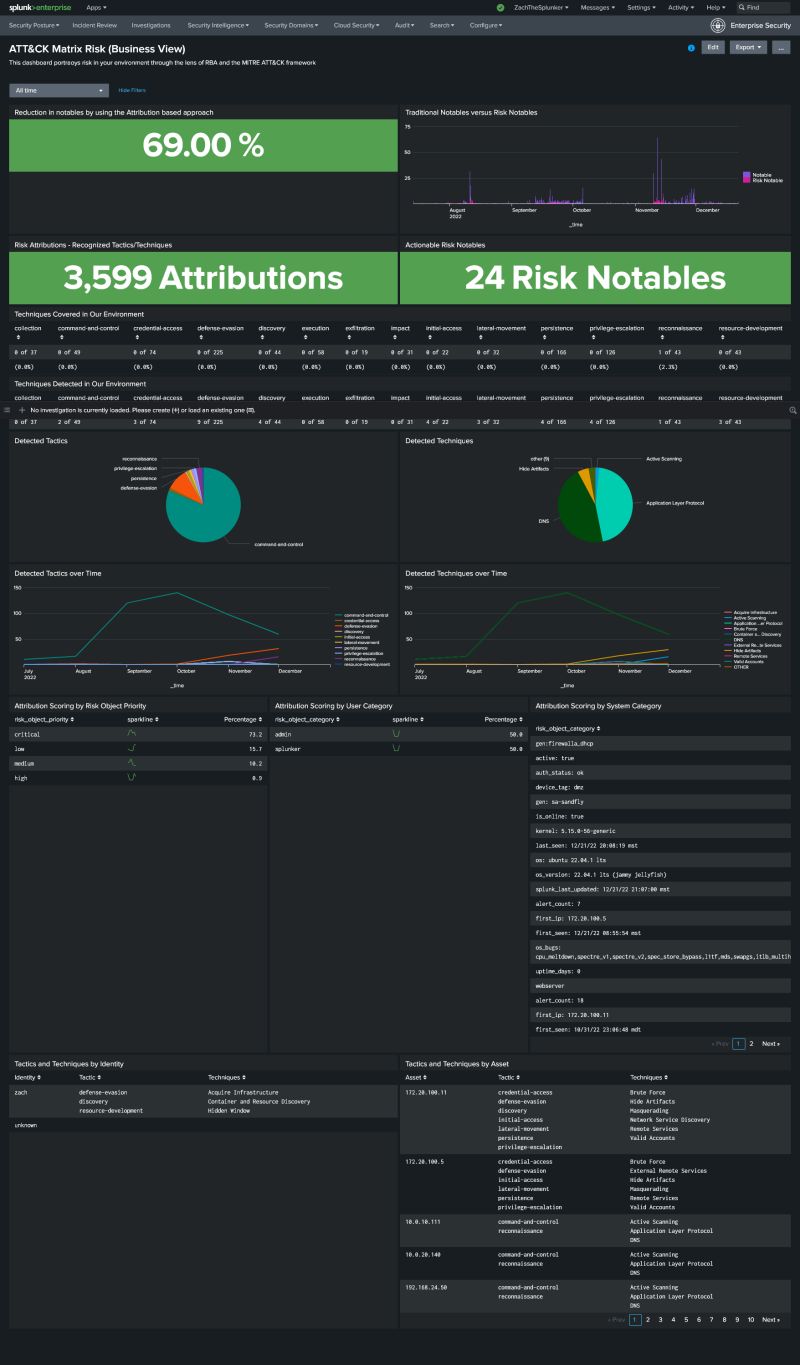
Task: Open the Settings menu
Action: pyautogui.click(x=641, y=7)
